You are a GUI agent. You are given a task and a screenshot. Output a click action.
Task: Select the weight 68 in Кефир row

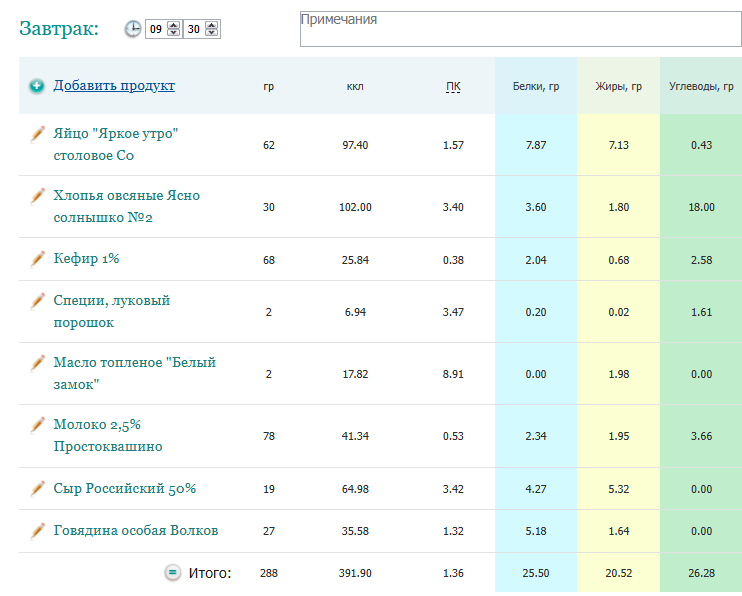(268, 260)
